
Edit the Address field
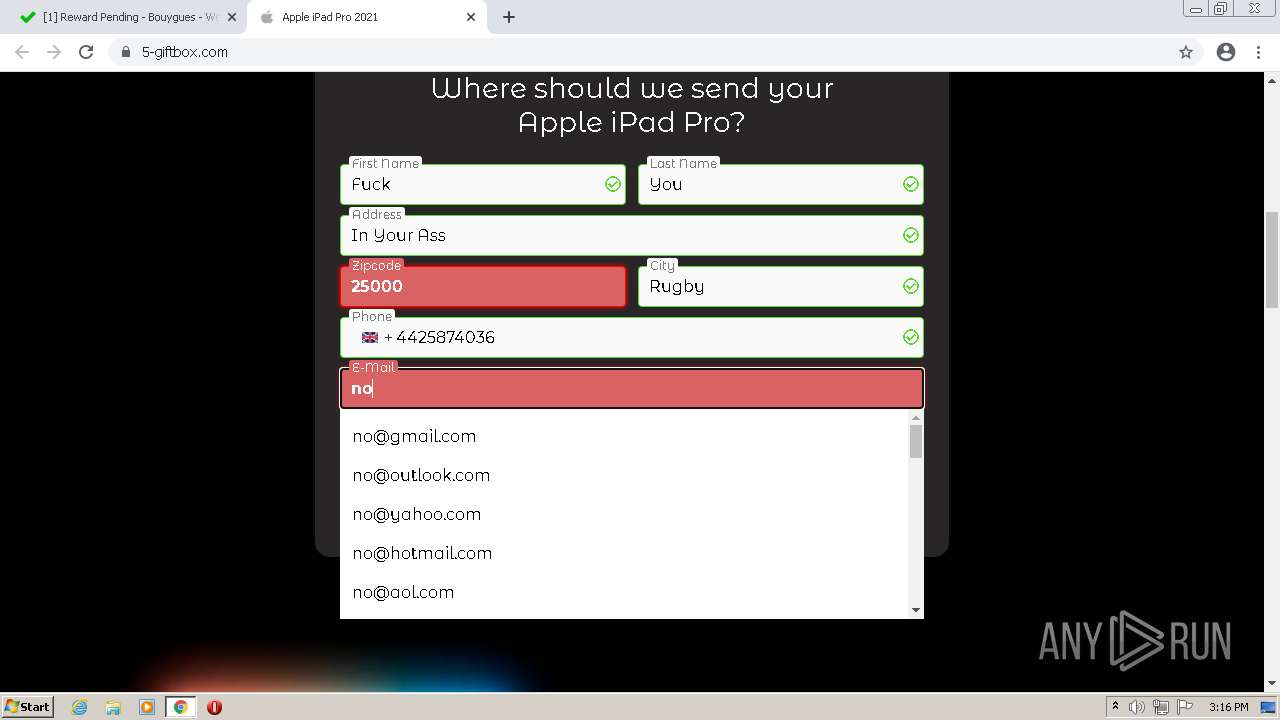632,236
